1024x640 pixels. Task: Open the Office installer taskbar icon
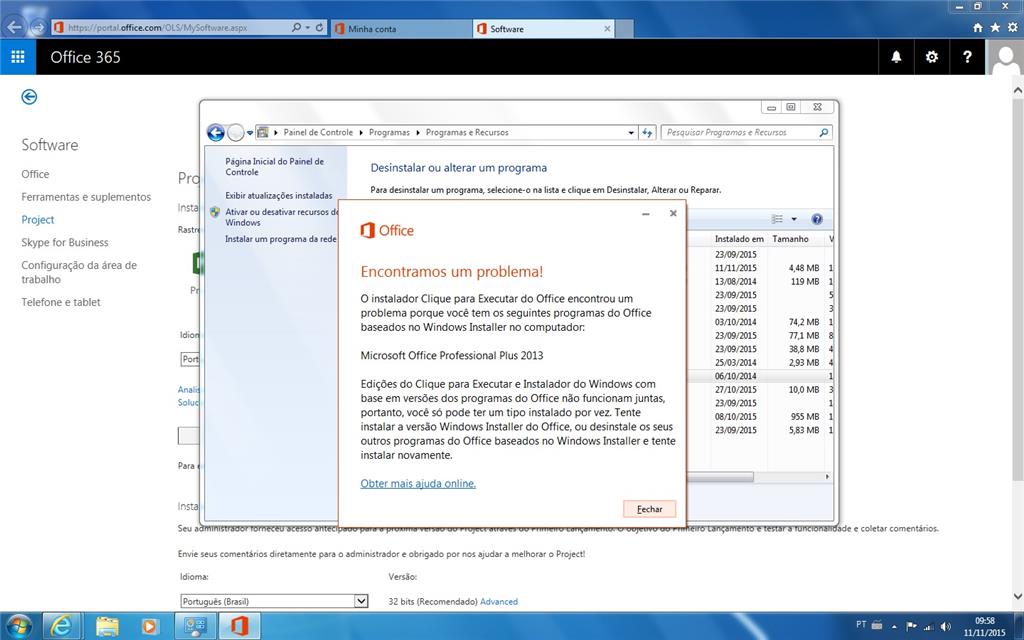(240, 626)
